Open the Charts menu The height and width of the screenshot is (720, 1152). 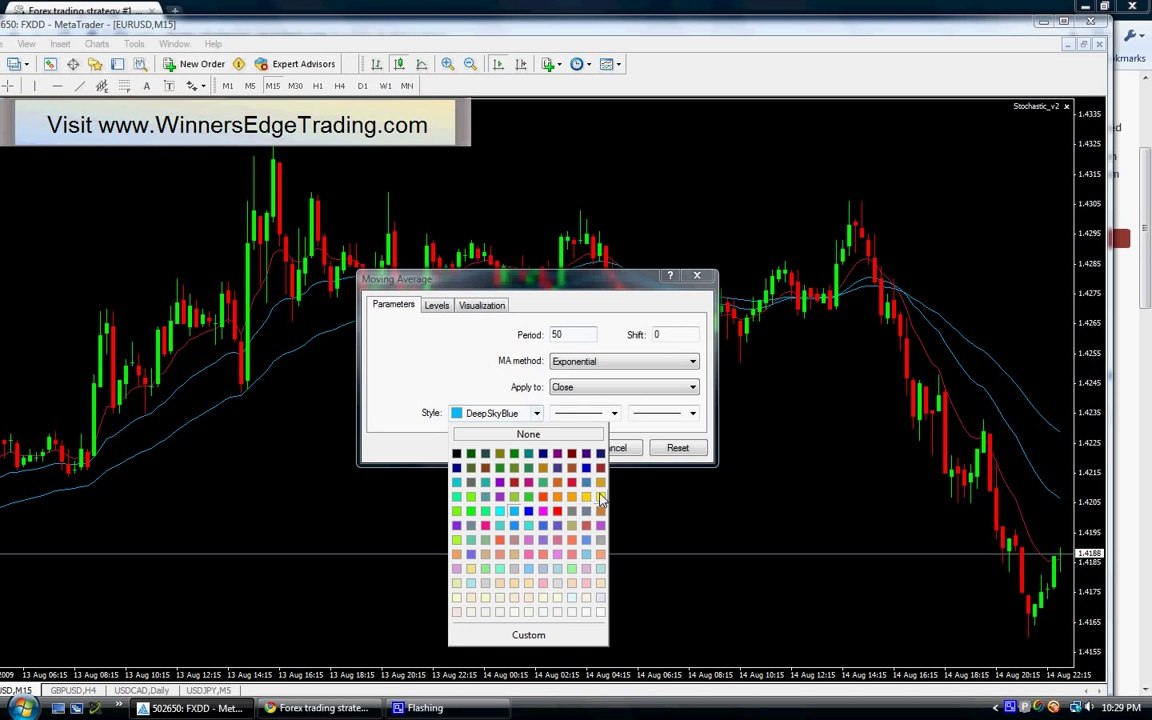coord(97,44)
